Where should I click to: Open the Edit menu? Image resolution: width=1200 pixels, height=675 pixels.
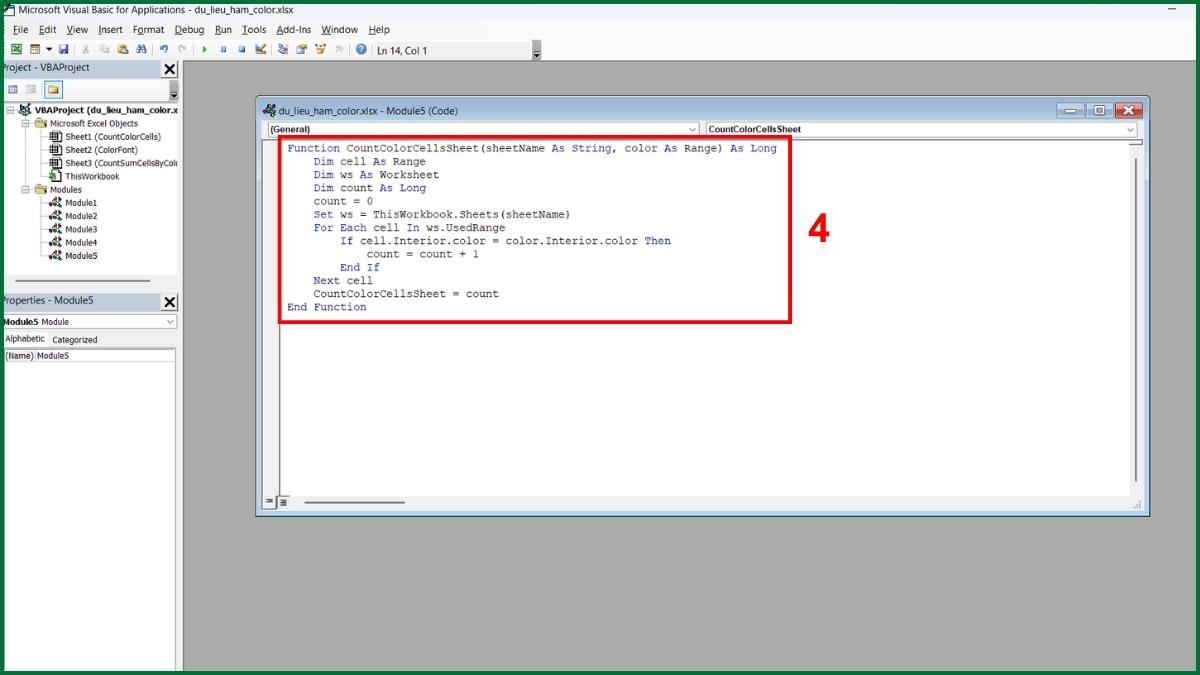coord(47,30)
